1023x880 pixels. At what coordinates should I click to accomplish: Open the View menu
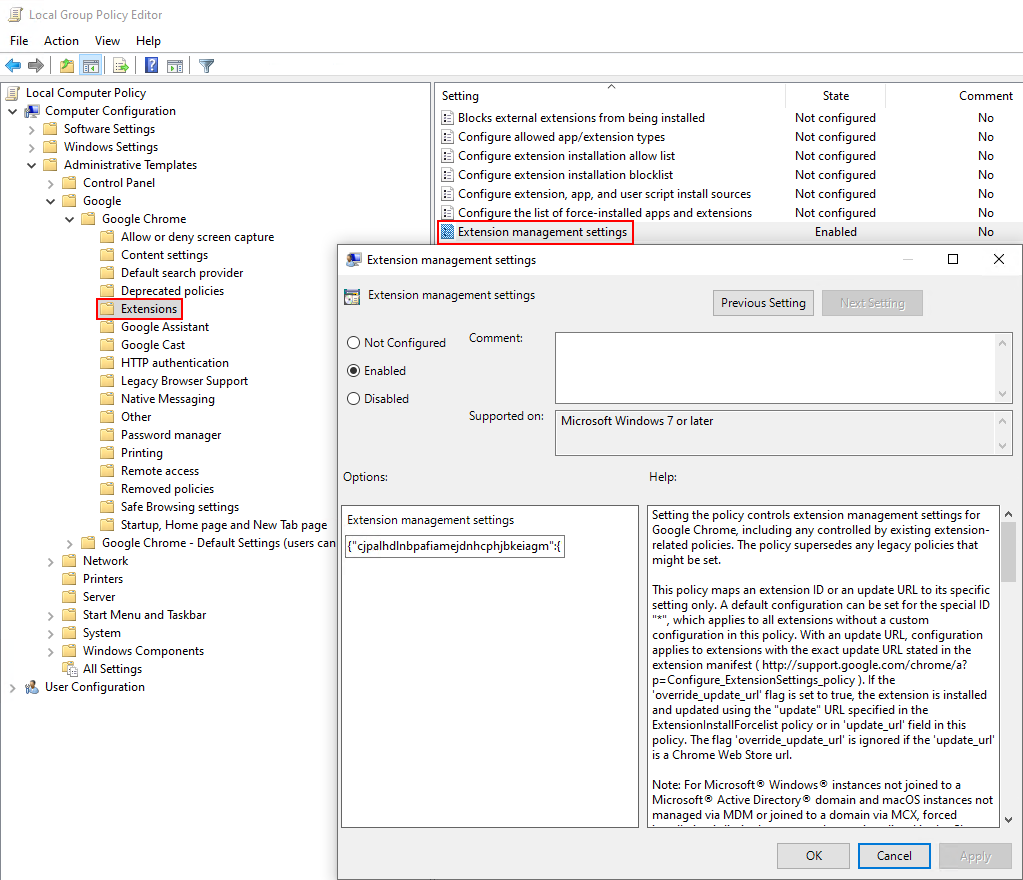click(x=107, y=40)
